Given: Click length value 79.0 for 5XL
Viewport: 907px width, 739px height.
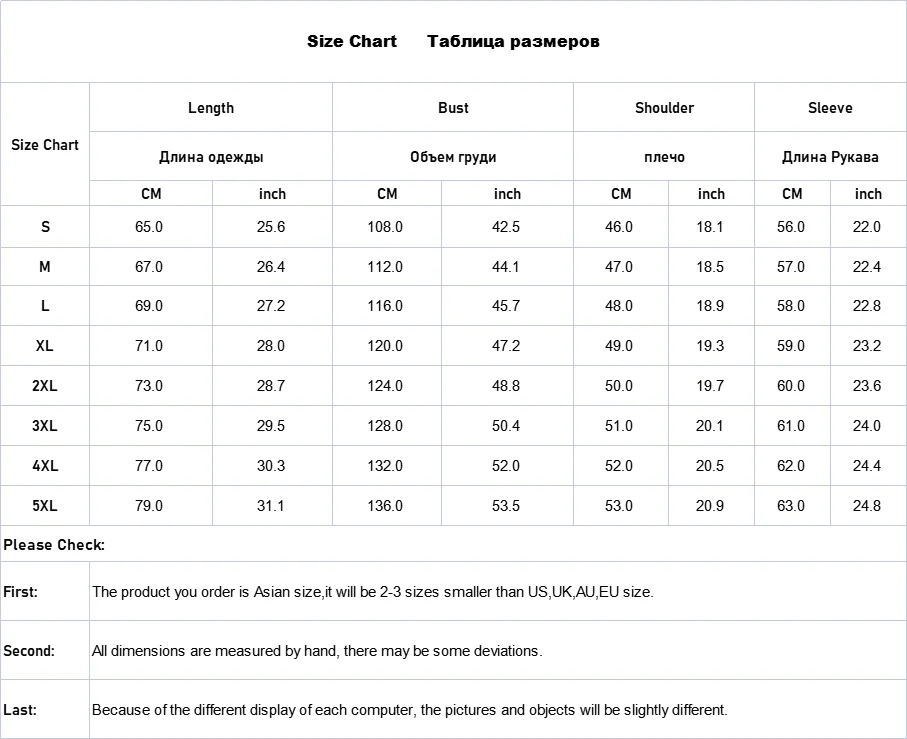Looking at the screenshot, I should point(149,506).
